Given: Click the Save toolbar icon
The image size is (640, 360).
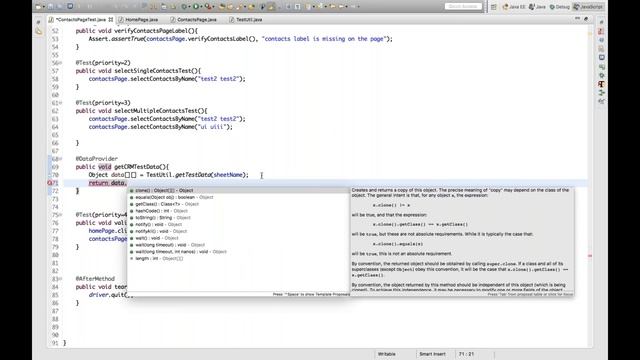Looking at the screenshot, I should [x=51, y=7].
